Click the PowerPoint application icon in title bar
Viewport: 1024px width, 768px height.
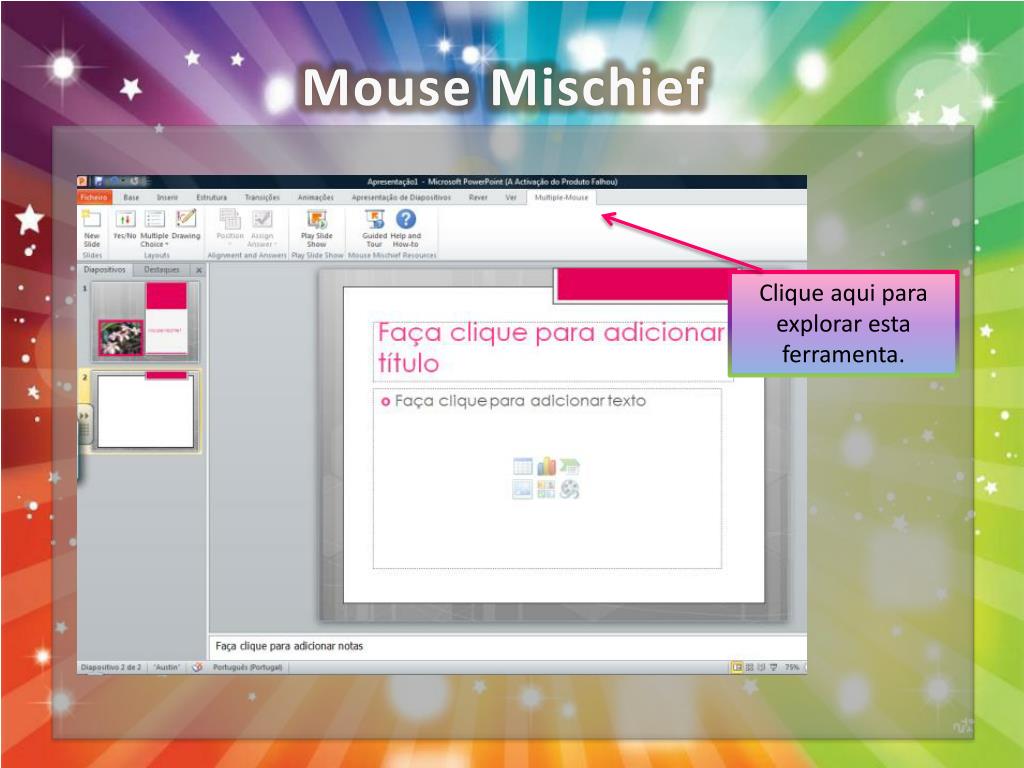(82, 181)
